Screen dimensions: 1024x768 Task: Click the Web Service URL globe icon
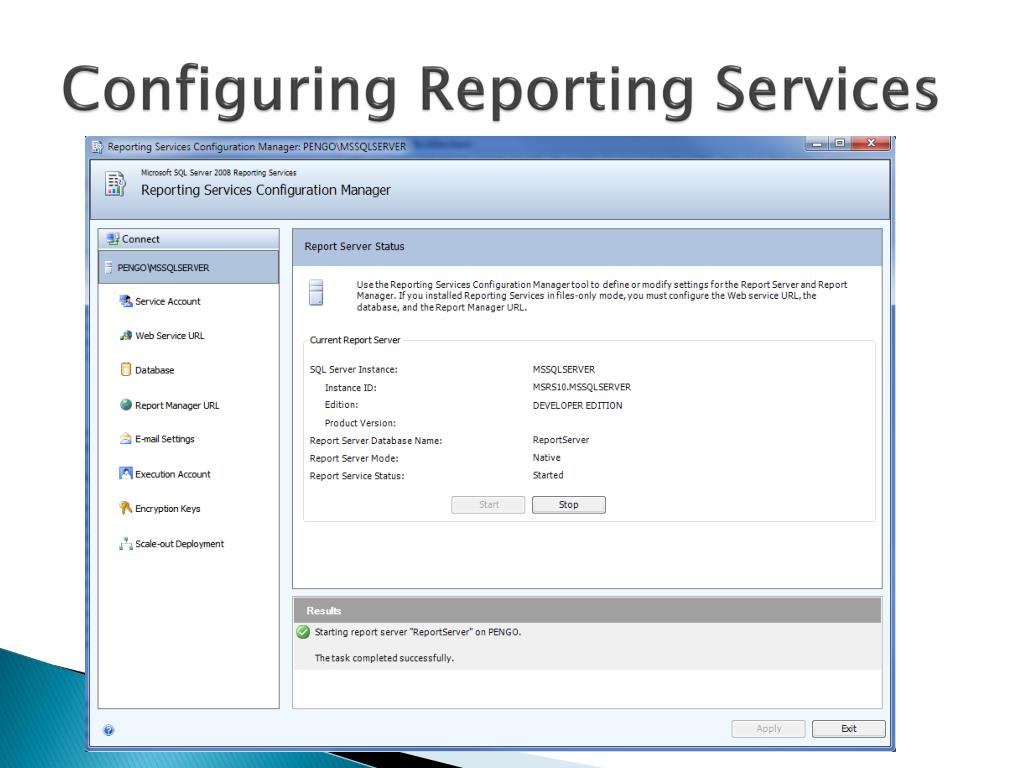pos(126,336)
